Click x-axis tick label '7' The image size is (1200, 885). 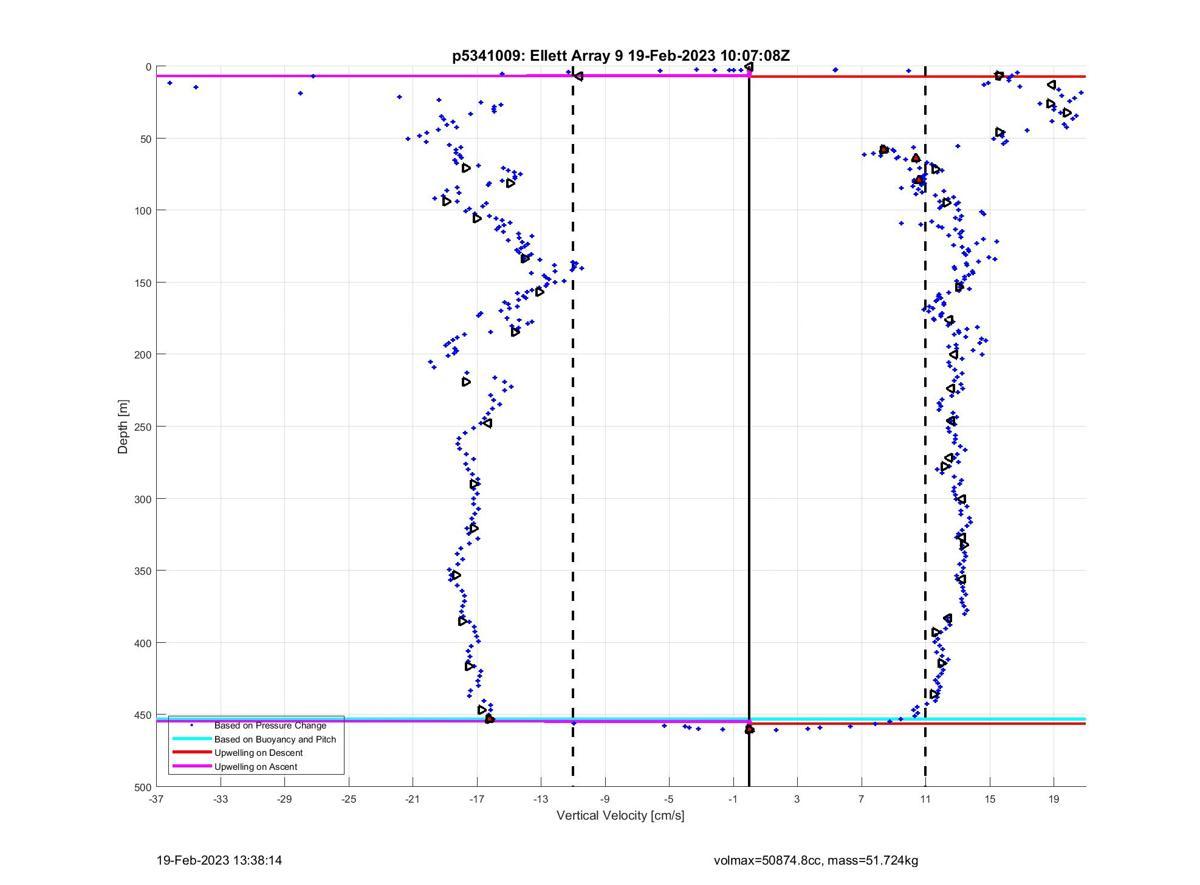coord(861,799)
